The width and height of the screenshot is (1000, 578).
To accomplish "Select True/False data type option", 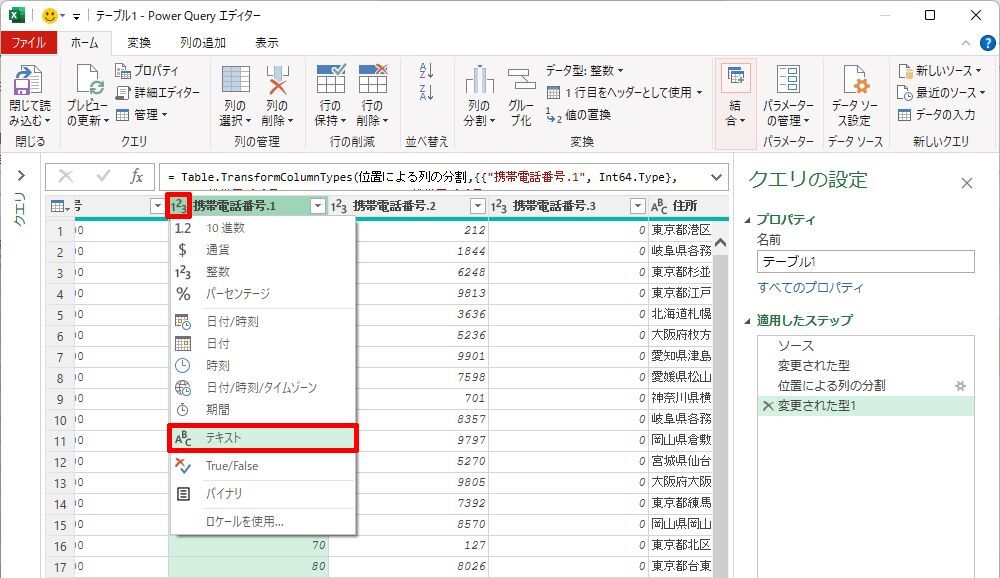I will click(x=231, y=466).
